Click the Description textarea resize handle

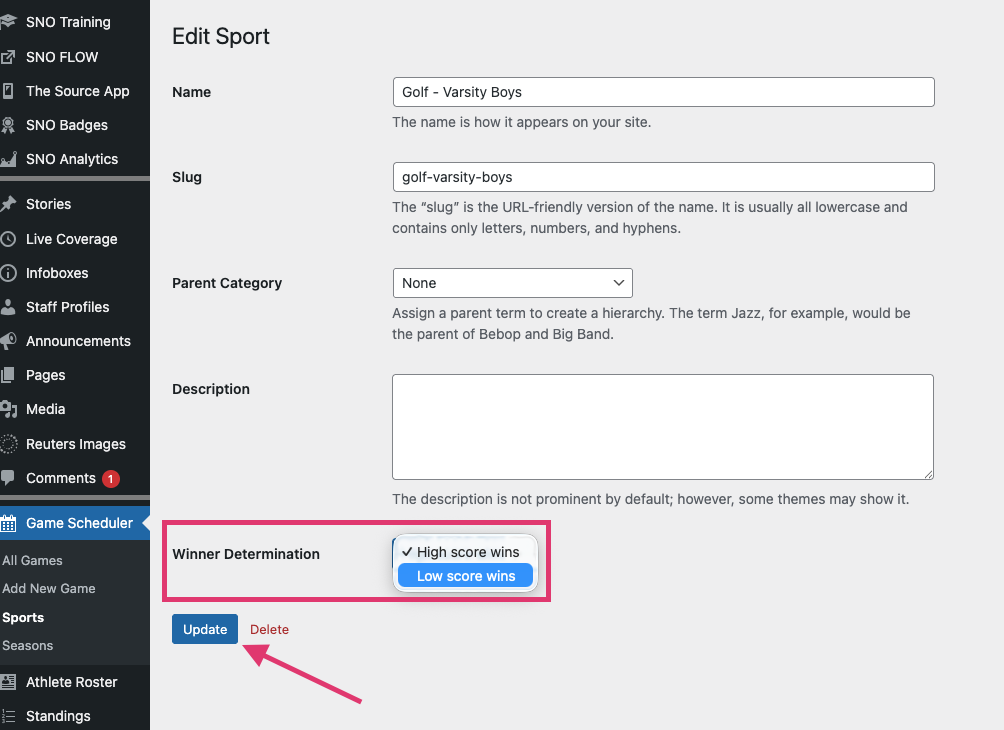coord(929,474)
